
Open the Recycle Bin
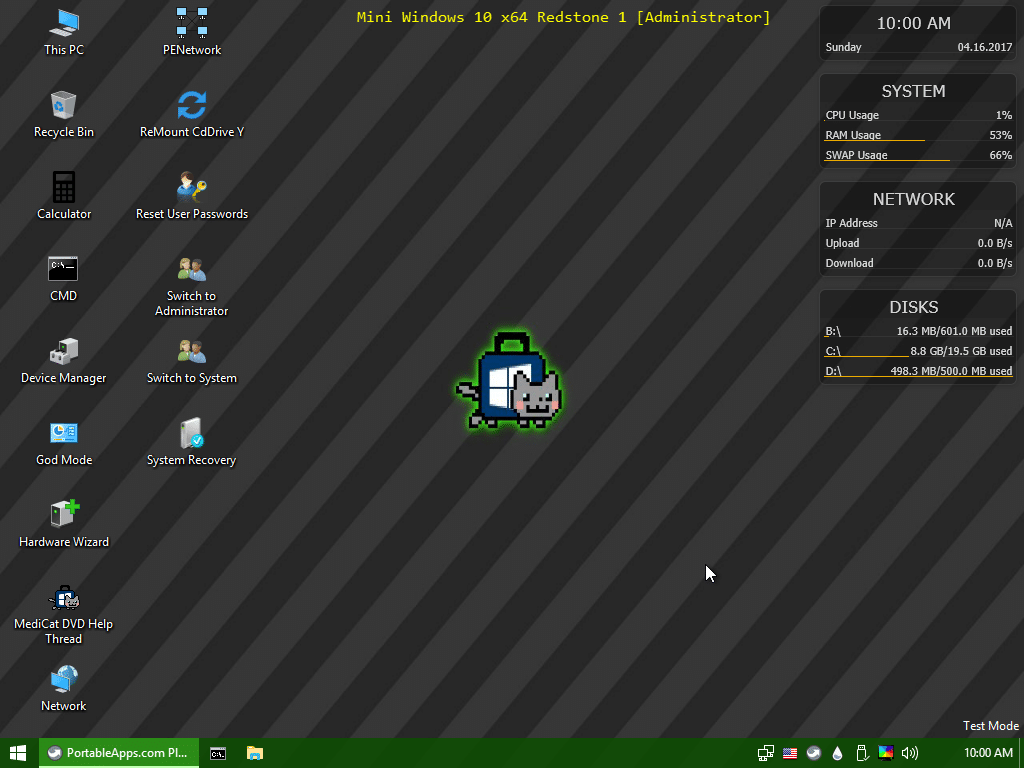click(x=64, y=114)
